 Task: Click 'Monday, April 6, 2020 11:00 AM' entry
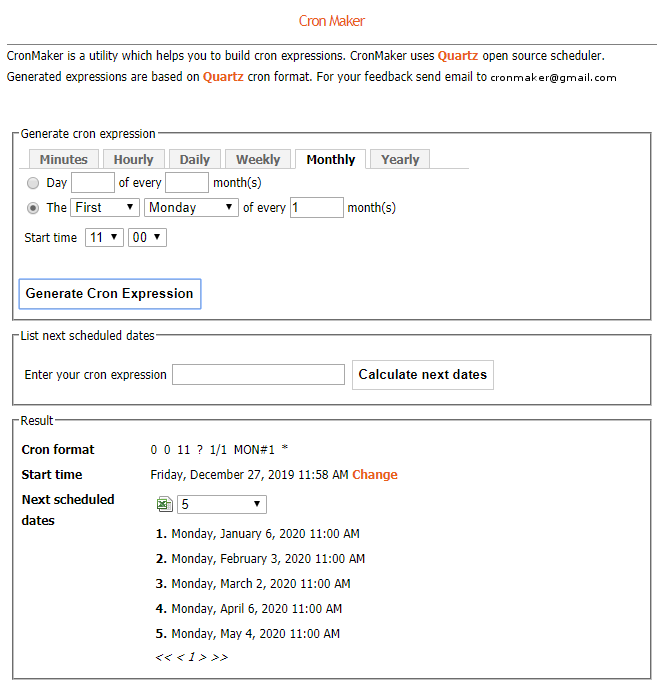click(x=257, y=609)
